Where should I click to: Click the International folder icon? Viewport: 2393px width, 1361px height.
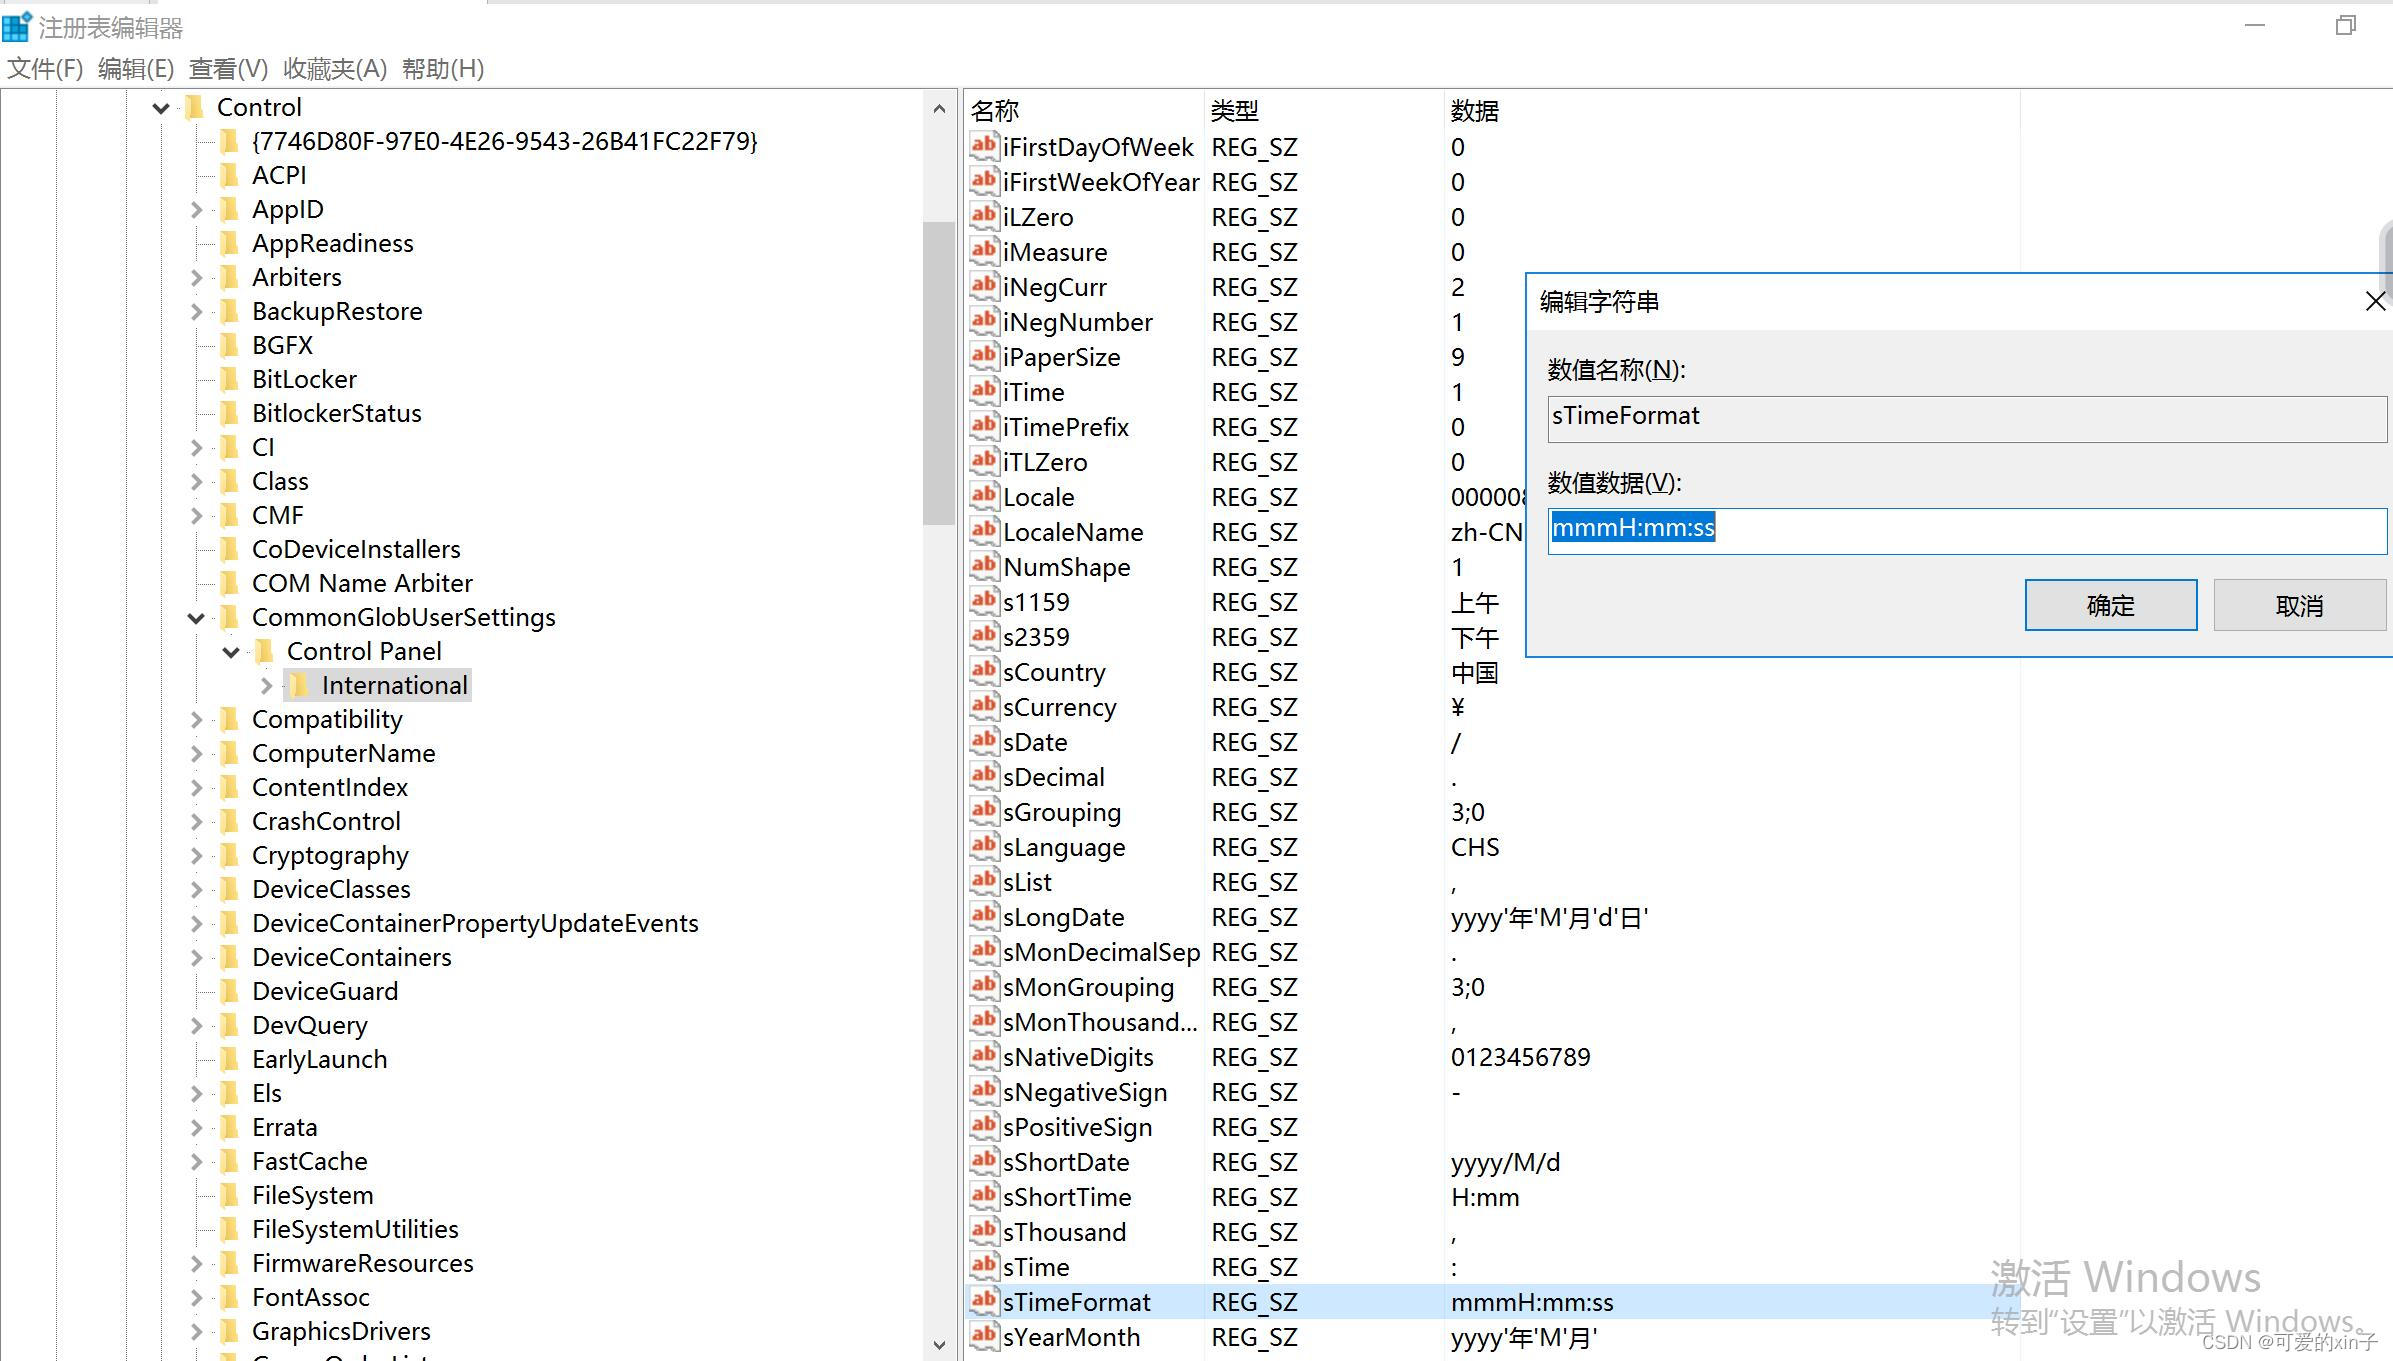300,685
